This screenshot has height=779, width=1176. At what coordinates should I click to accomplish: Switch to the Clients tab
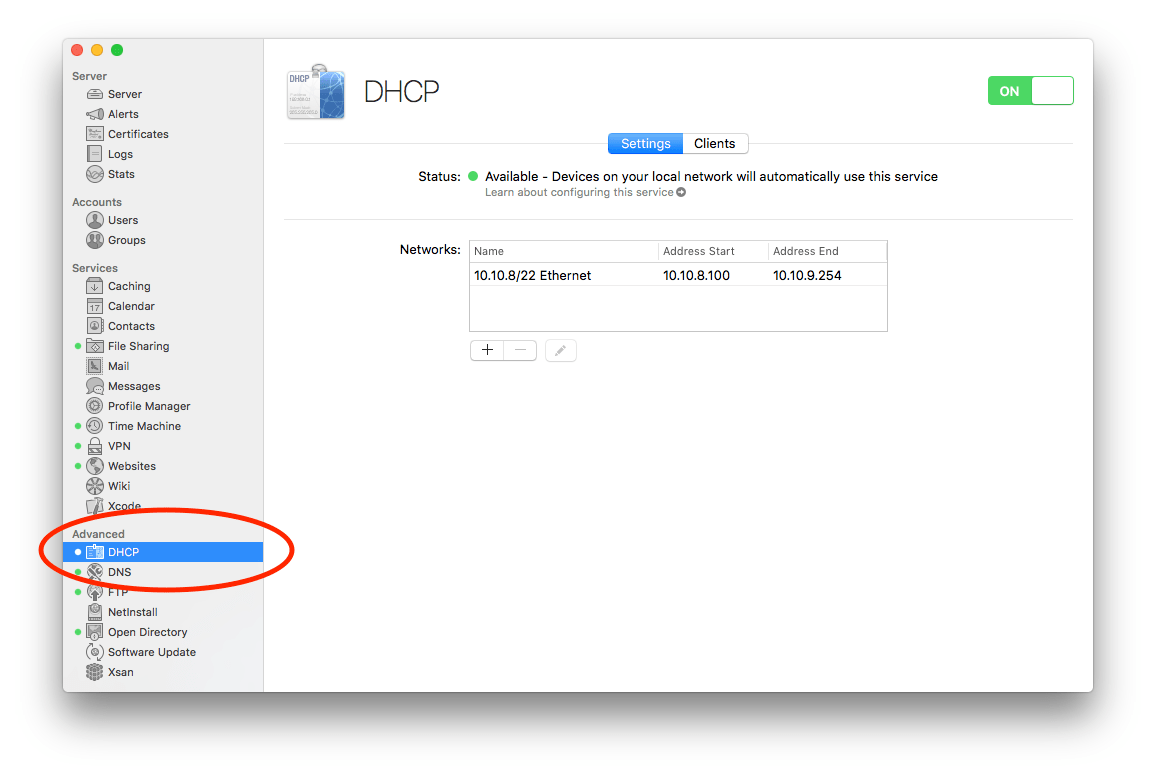pyautogui.click(x=714, y=143)
